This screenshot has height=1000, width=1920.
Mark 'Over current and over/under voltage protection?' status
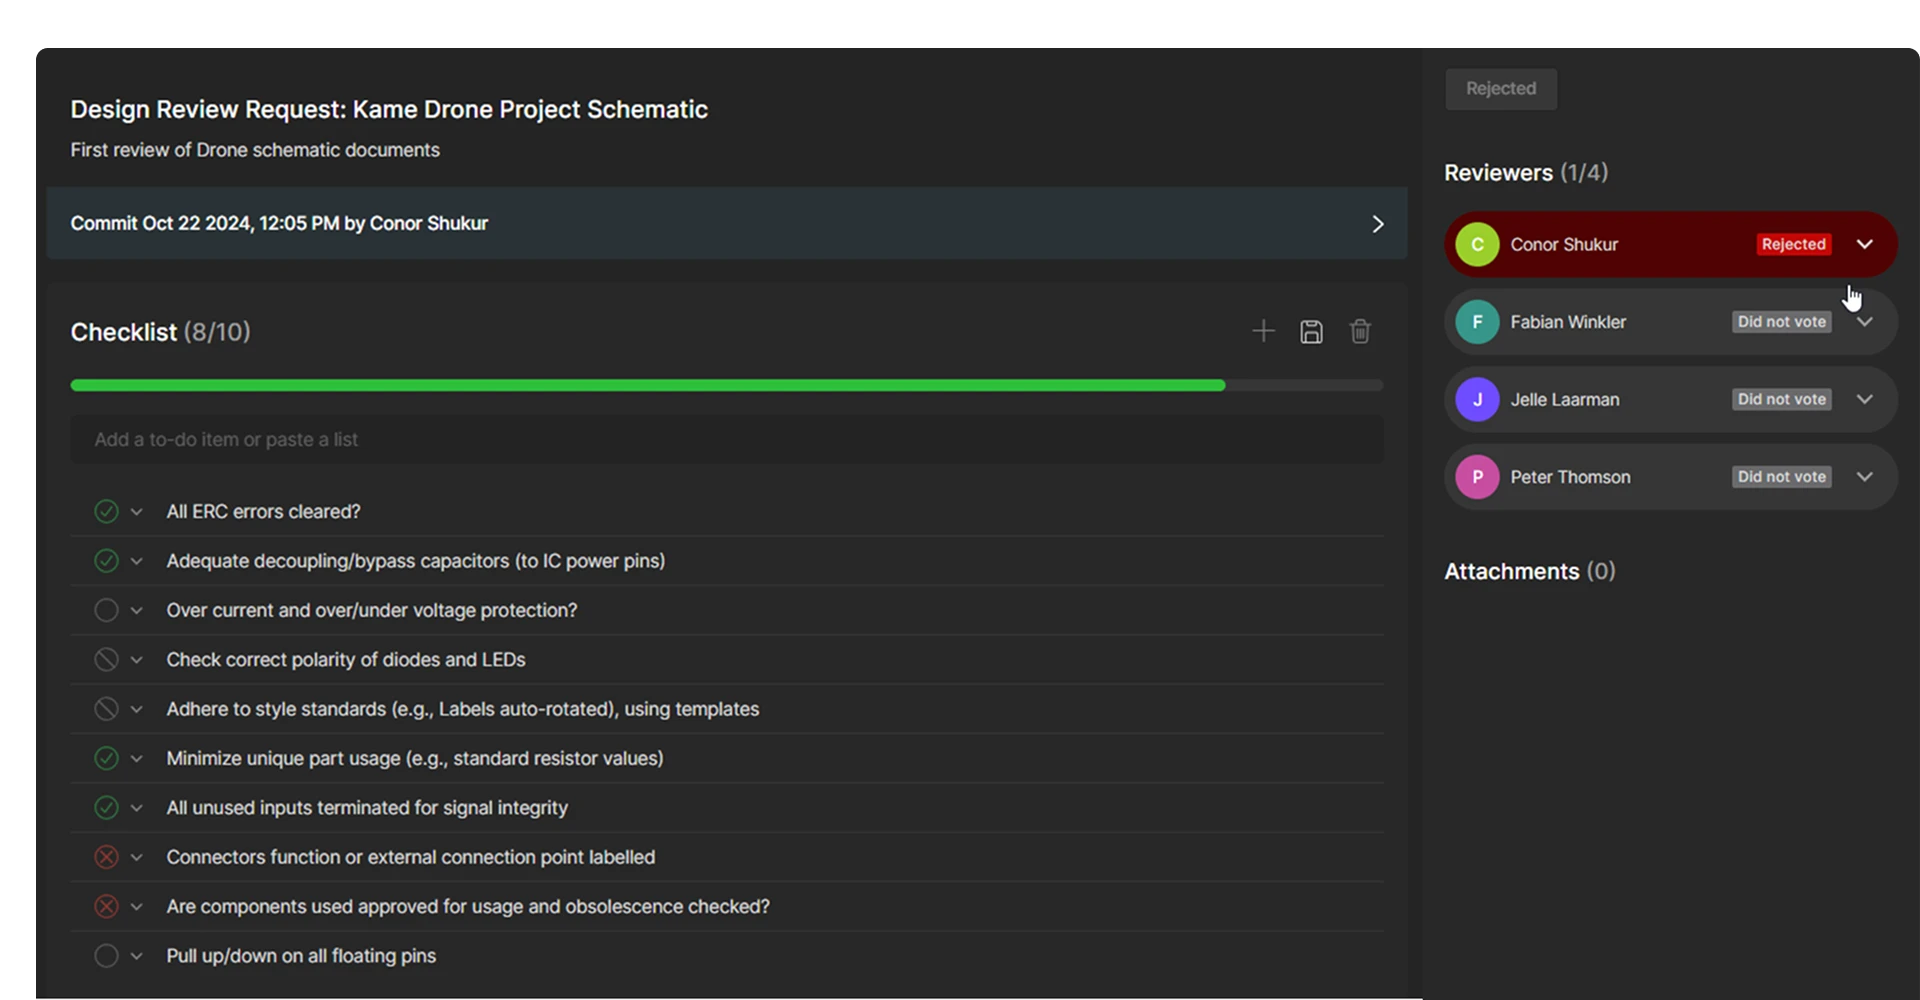click(x=106, y=610)
